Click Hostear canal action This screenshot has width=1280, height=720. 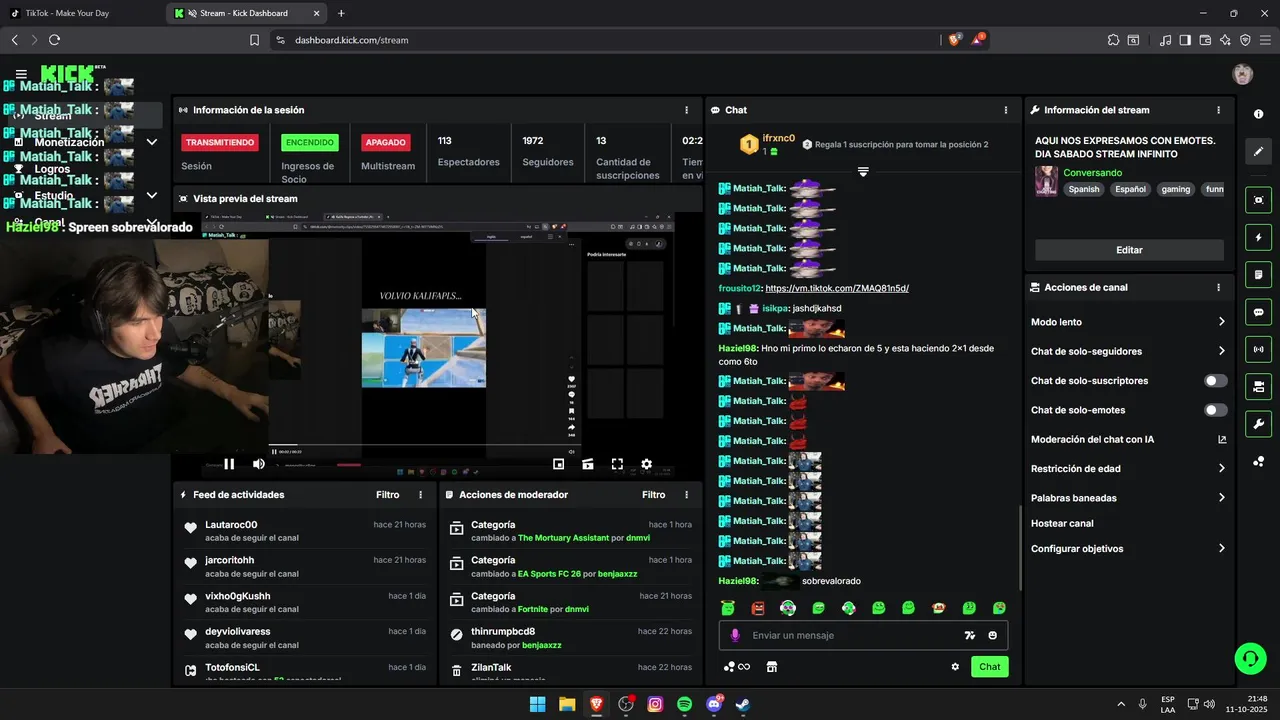pos(1062,523)
